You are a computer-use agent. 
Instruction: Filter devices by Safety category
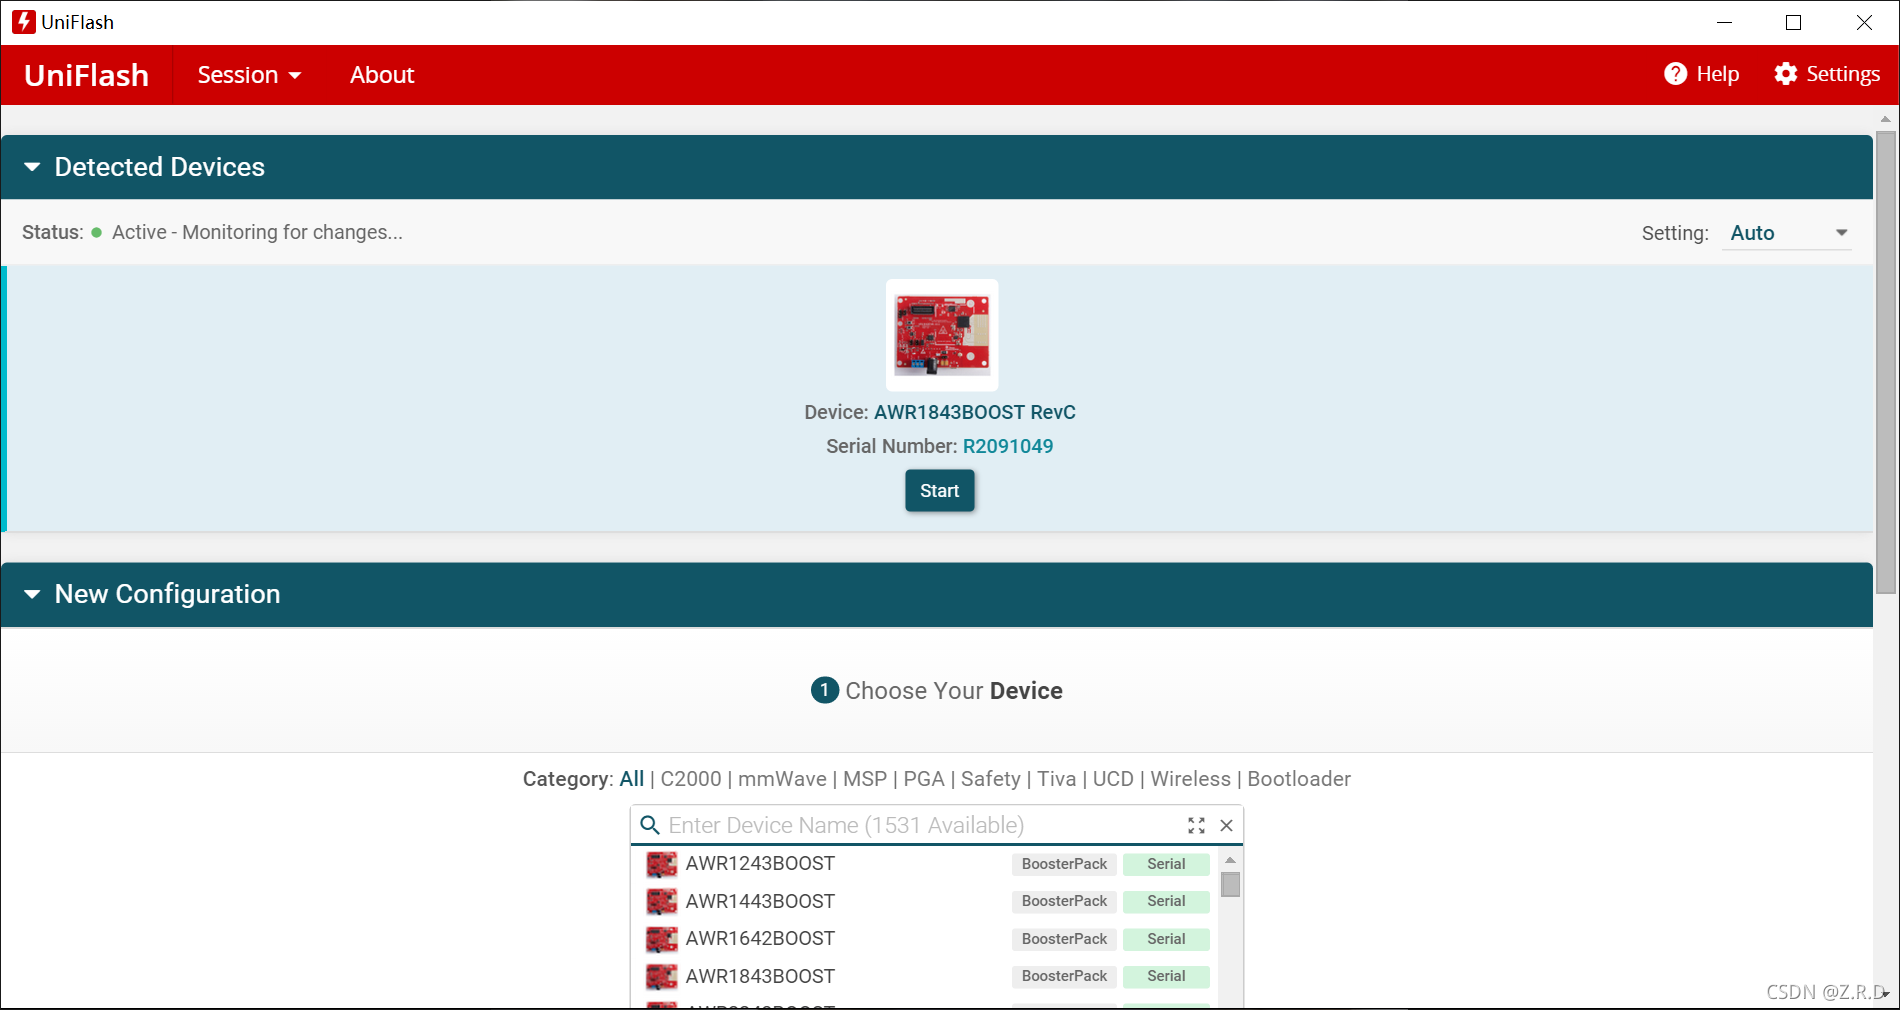pos(991,779)
